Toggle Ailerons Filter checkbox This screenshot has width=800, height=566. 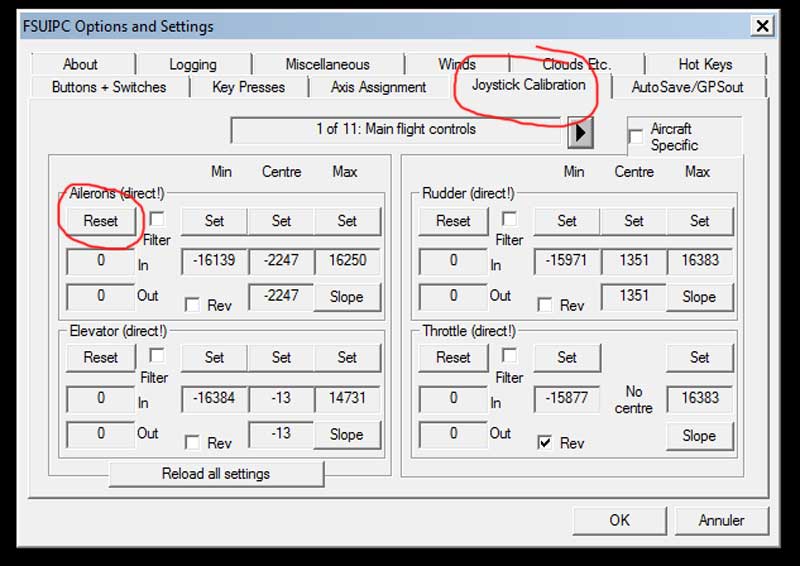157,219
